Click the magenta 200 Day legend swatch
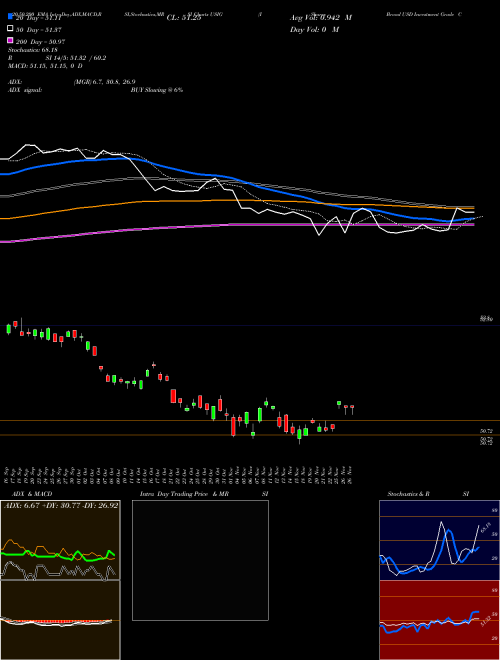 pyautogui.click(x=11, y=40)
